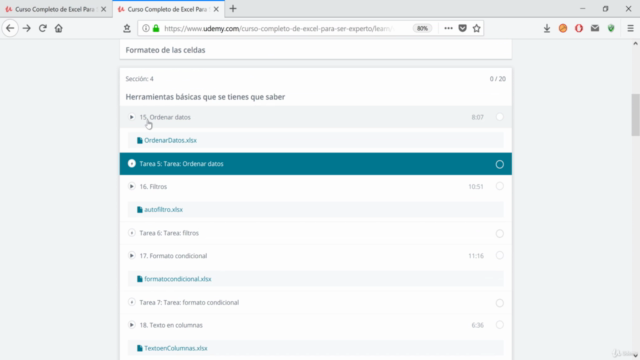This screenshot has width=640, height=360.
Task: Click the vertical scrollbar thumb
Action: tap(636, 115)
